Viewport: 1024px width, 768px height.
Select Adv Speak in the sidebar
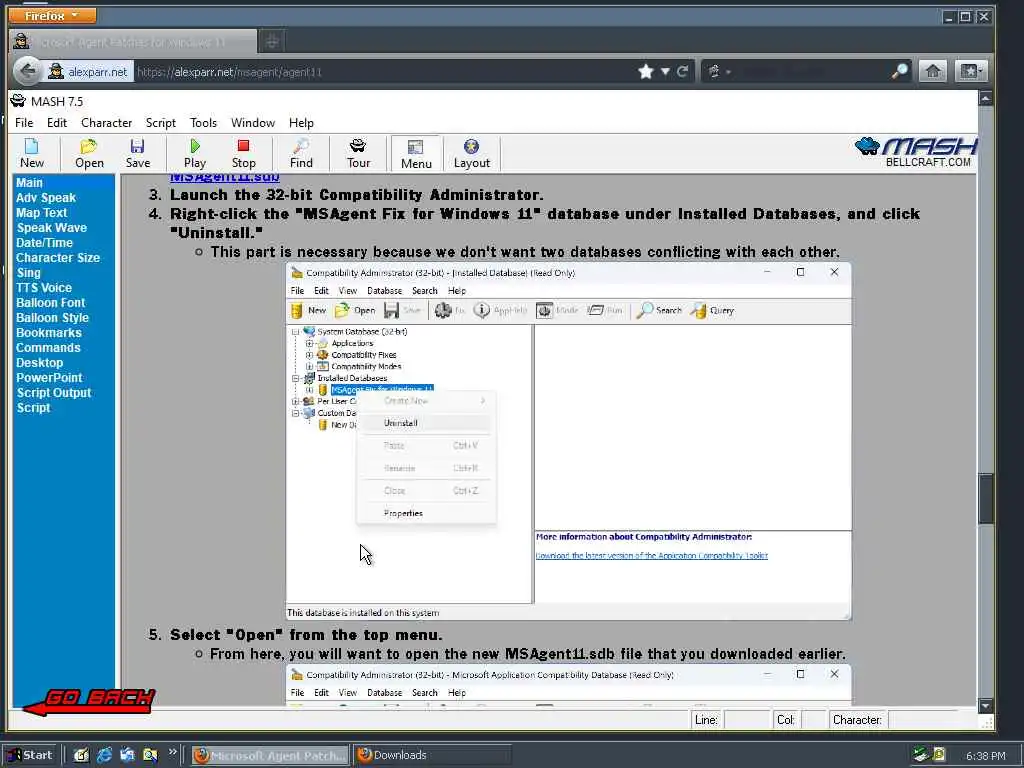(x=46, y=198)
